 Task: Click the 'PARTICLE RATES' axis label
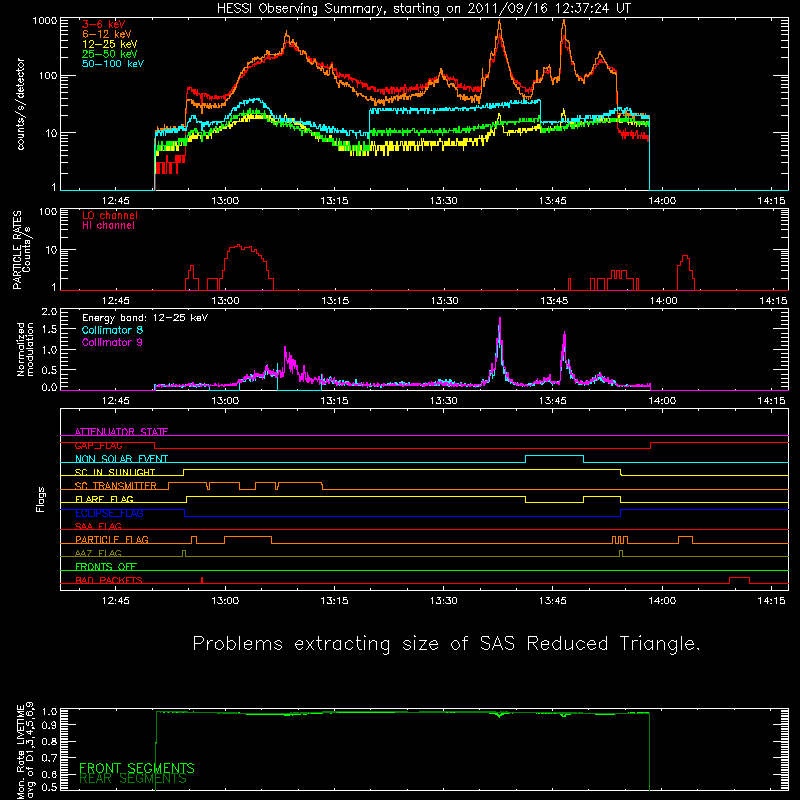[x=17, y=250]
